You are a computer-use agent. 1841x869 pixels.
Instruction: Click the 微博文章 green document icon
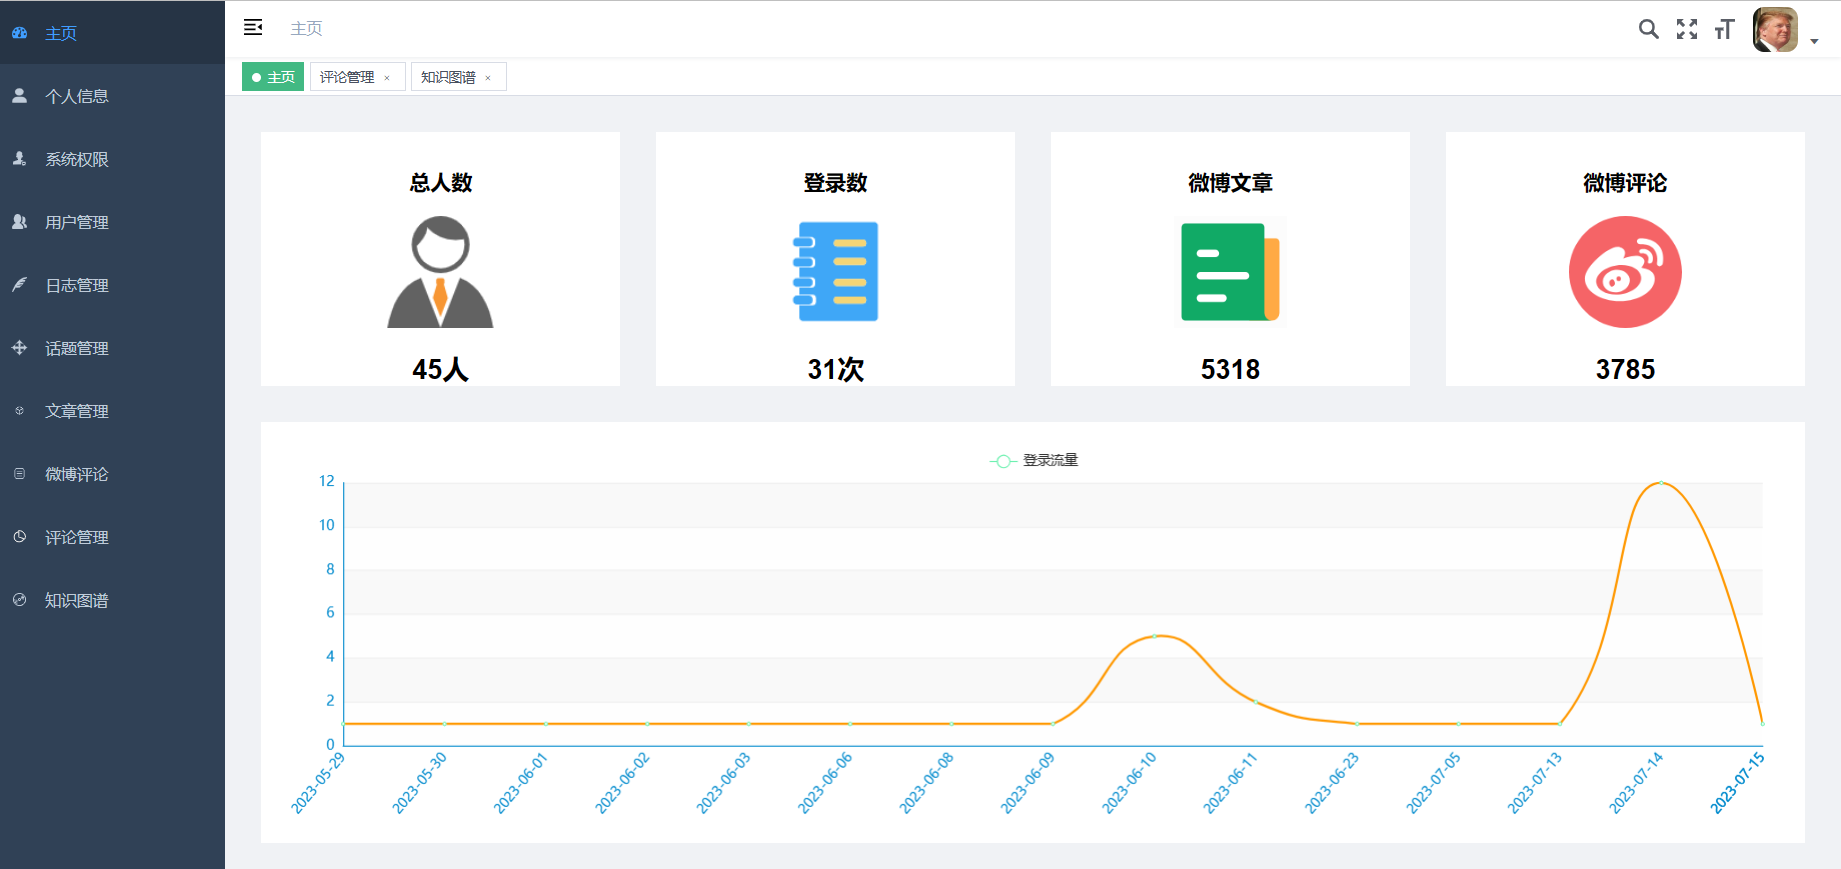(1230, 271)
